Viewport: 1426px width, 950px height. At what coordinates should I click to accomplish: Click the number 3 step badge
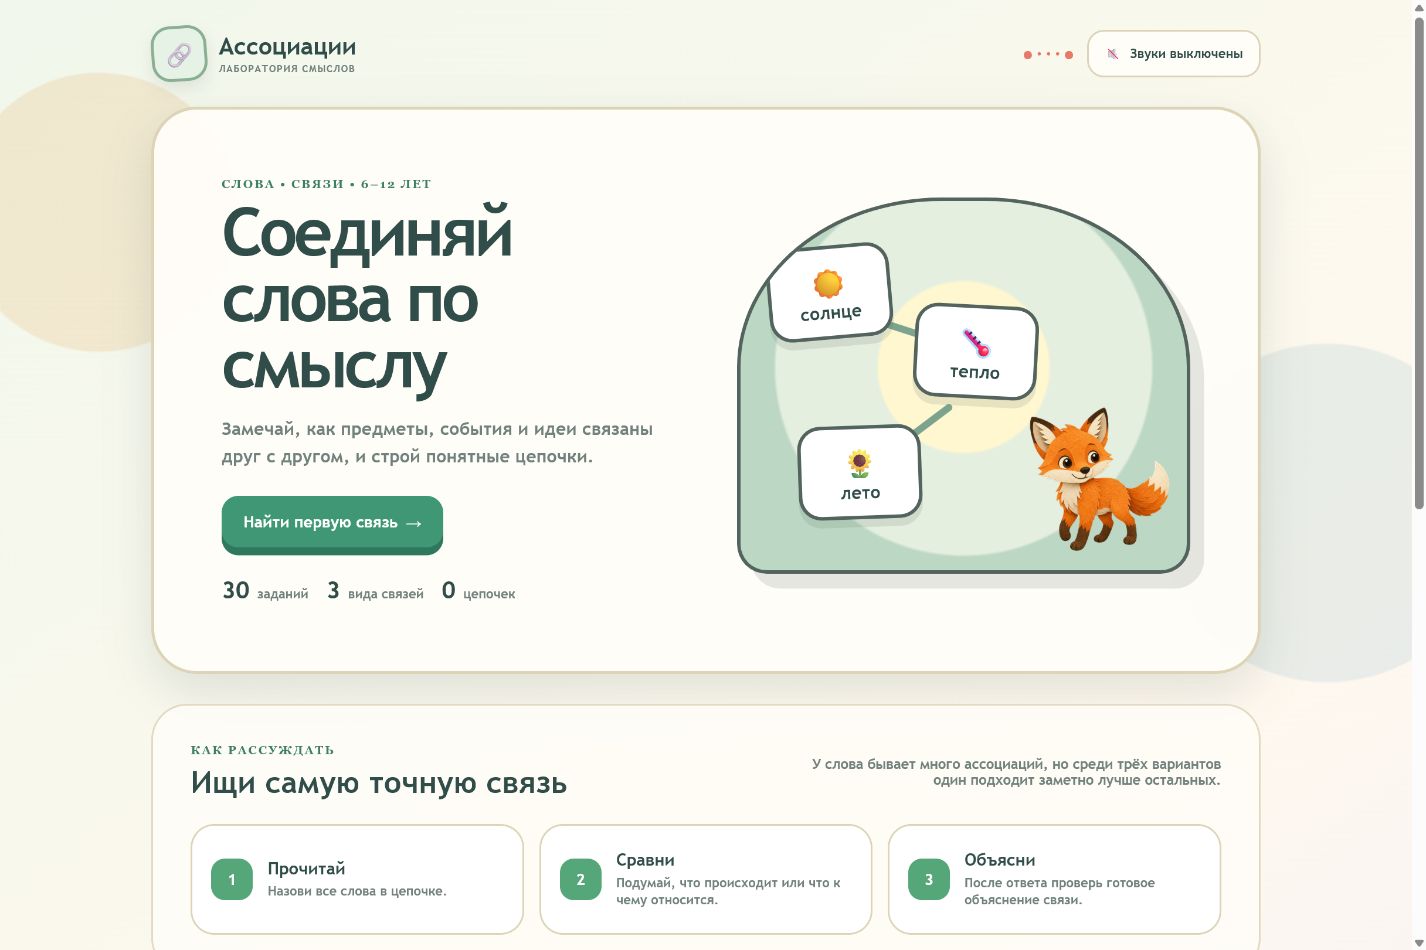(x=929, y=879)
